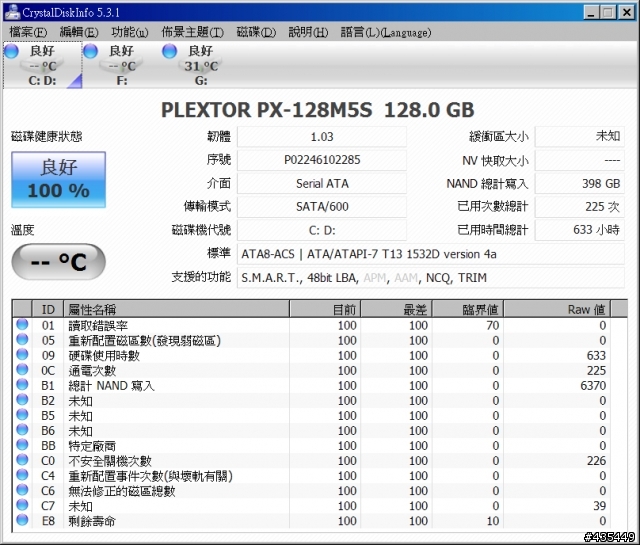
Task: Open the 語言(L)(Language) menu
Action: pos(386,32)
